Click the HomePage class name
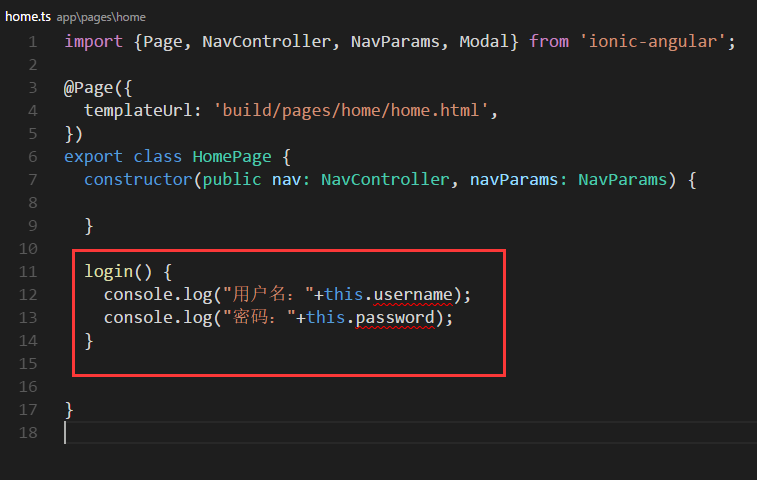Screen dimensions: 757x480 [x=232, y=157]
